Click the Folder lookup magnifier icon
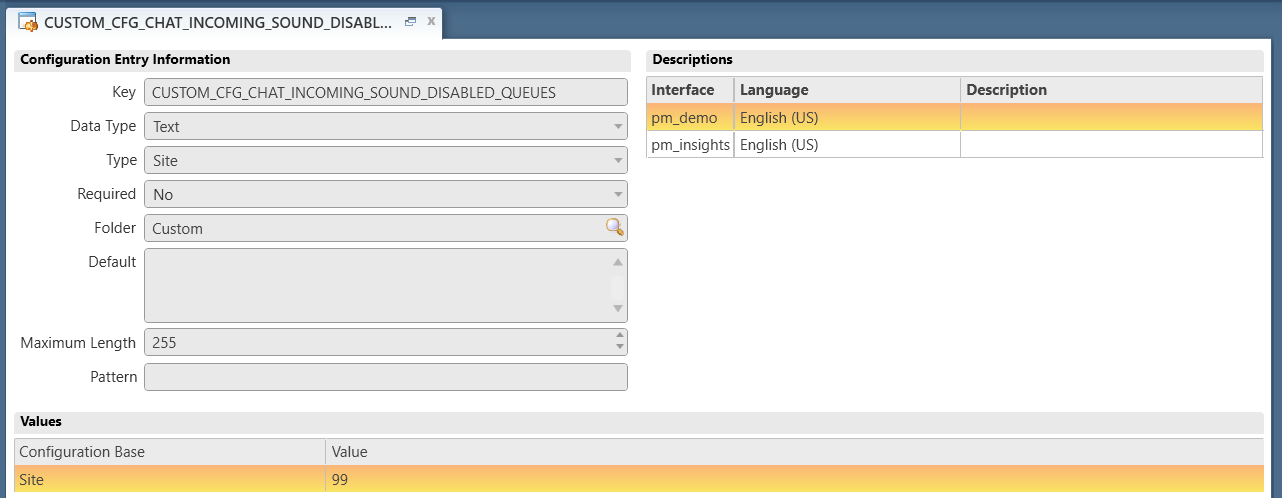 (x=614, y=227)
